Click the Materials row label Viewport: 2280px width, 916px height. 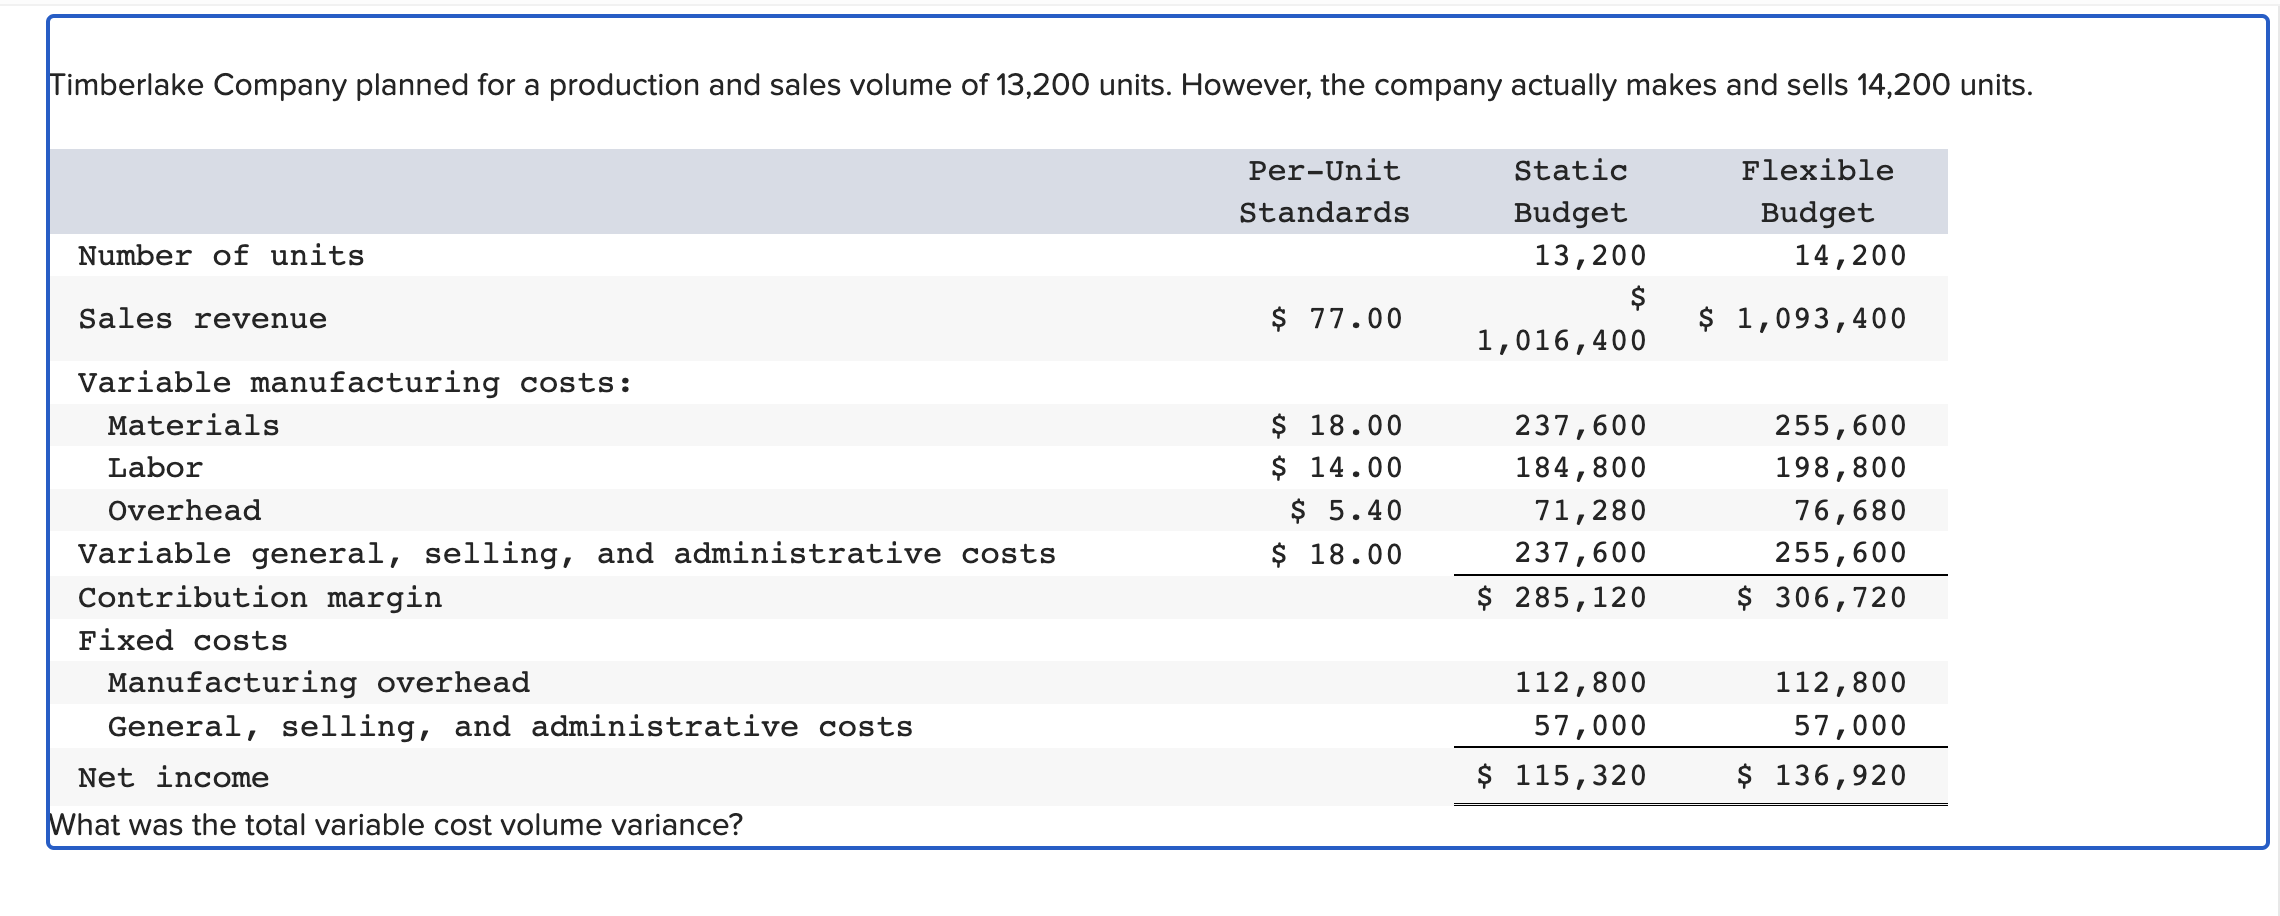[x=193, y=426]
